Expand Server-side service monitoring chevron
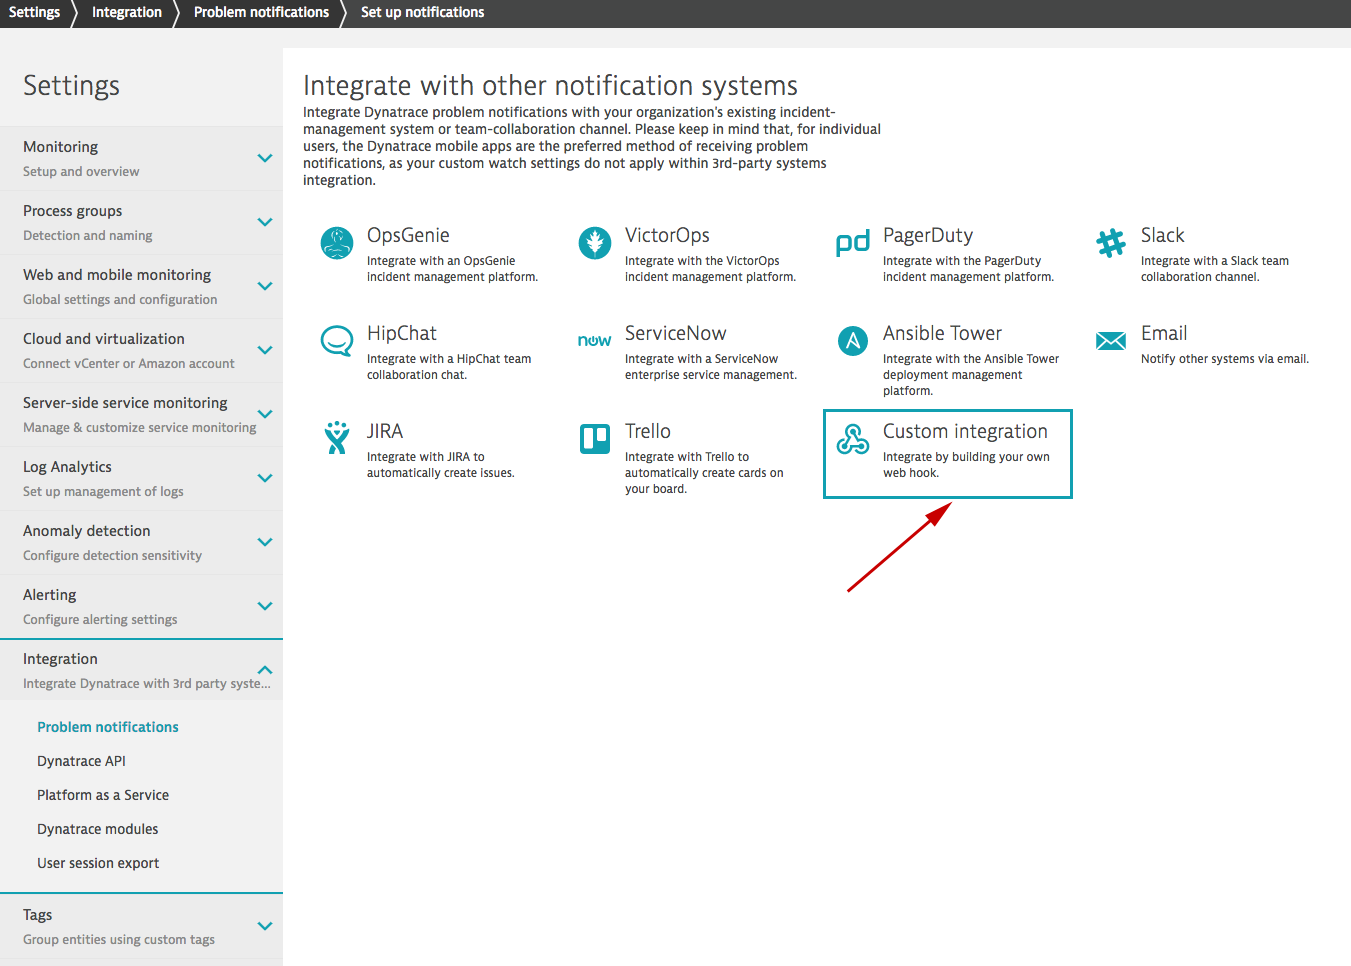The height and width of the screenshot is (966, 1351). click(x=265, y=414)
